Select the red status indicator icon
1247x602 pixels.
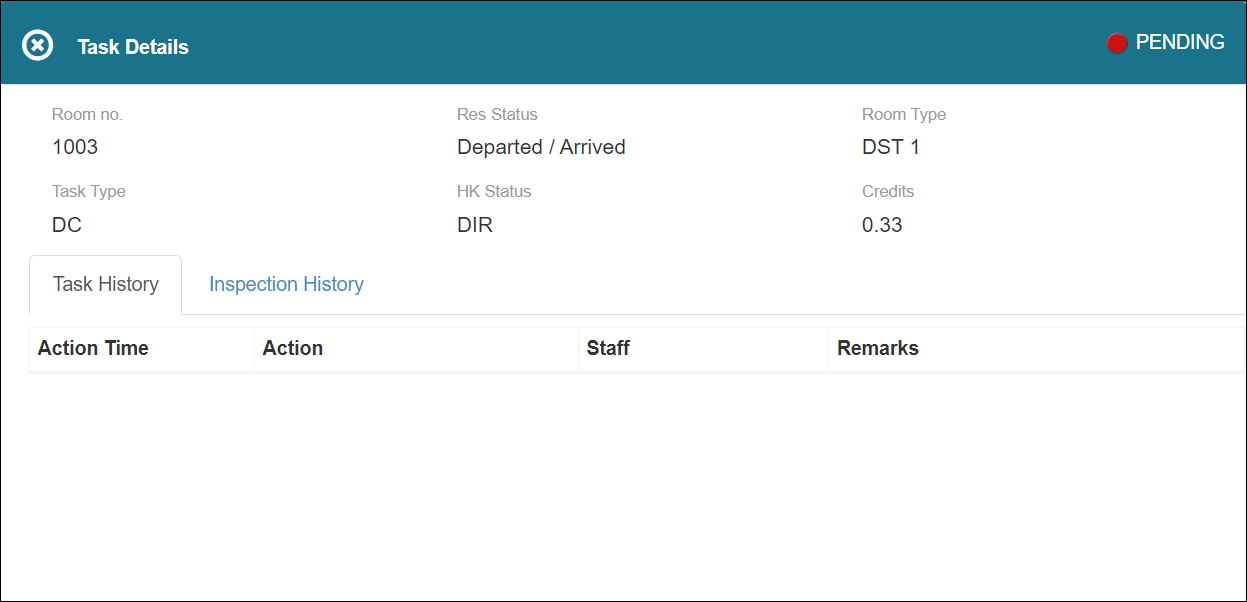(1117, 42)
